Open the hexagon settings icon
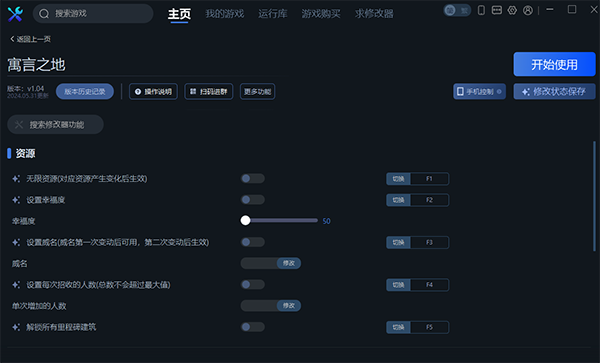The width and height of the screenshot is (600, 363). tap(512, 10)
